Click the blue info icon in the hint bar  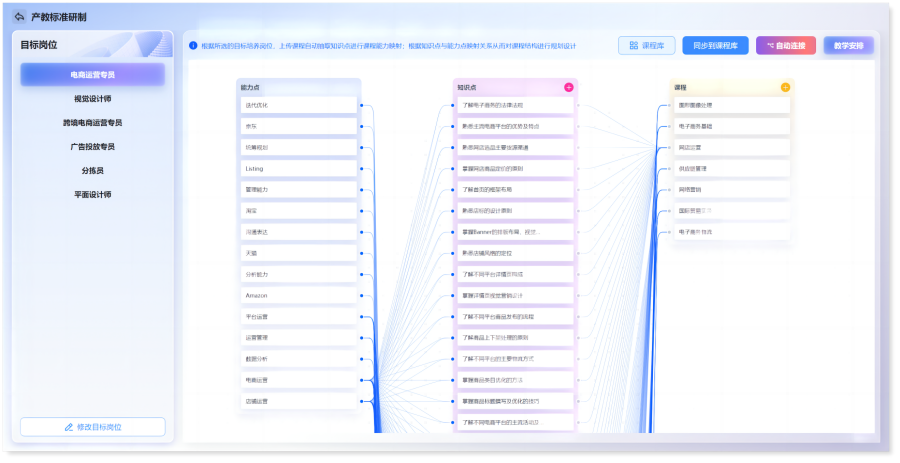(x=193, y=45)
